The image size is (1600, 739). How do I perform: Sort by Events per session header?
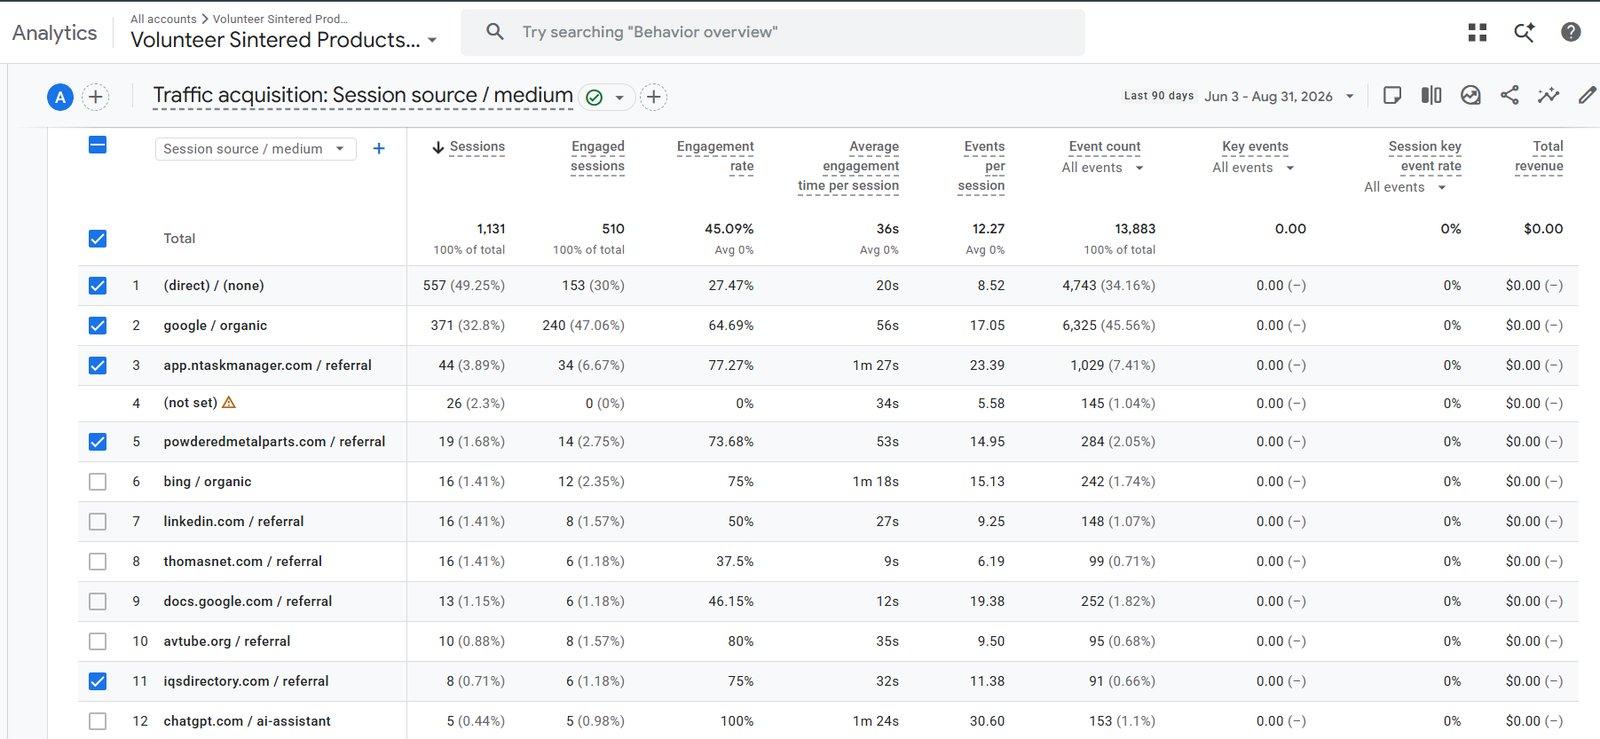pos(981,166)
